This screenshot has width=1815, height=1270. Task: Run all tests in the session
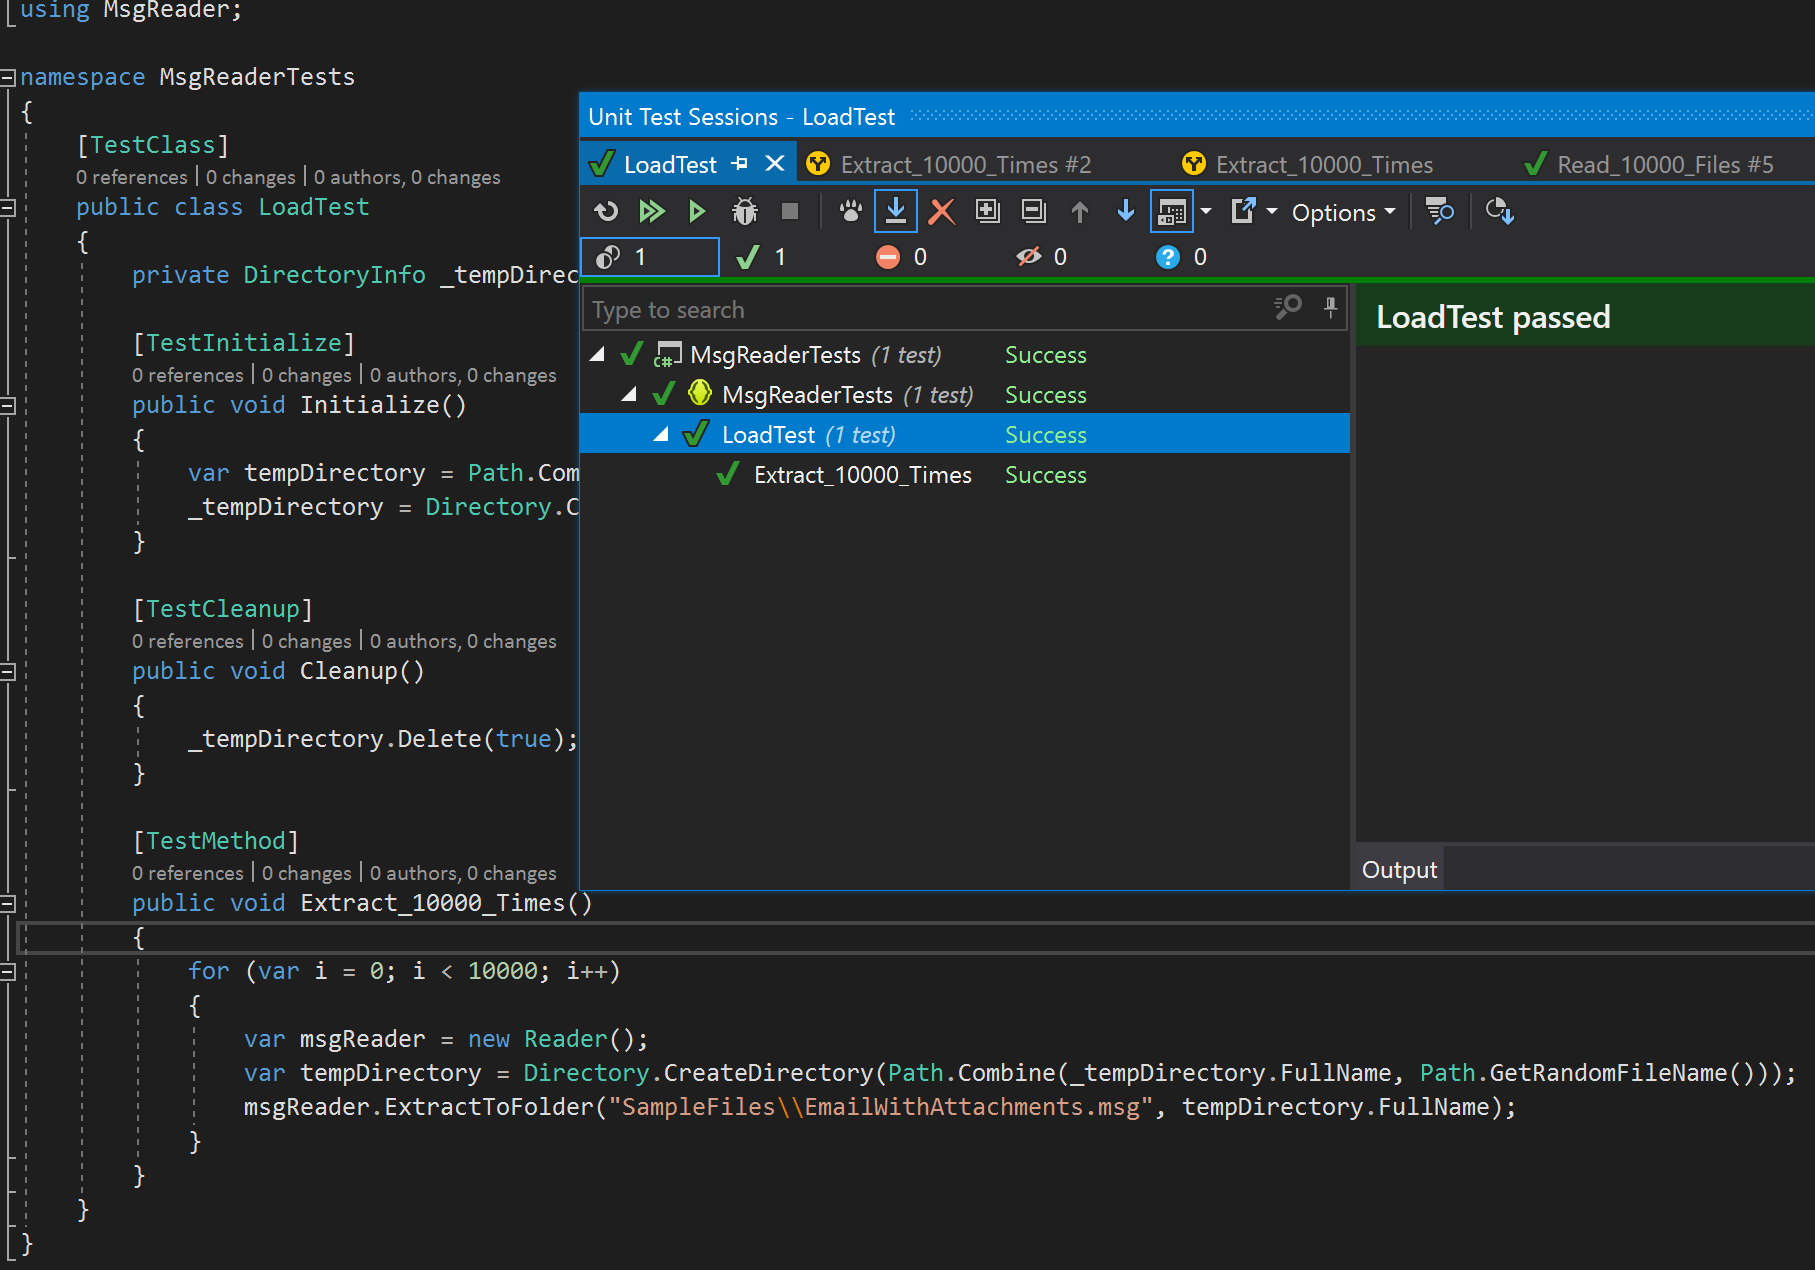click(x=653, y=211)
